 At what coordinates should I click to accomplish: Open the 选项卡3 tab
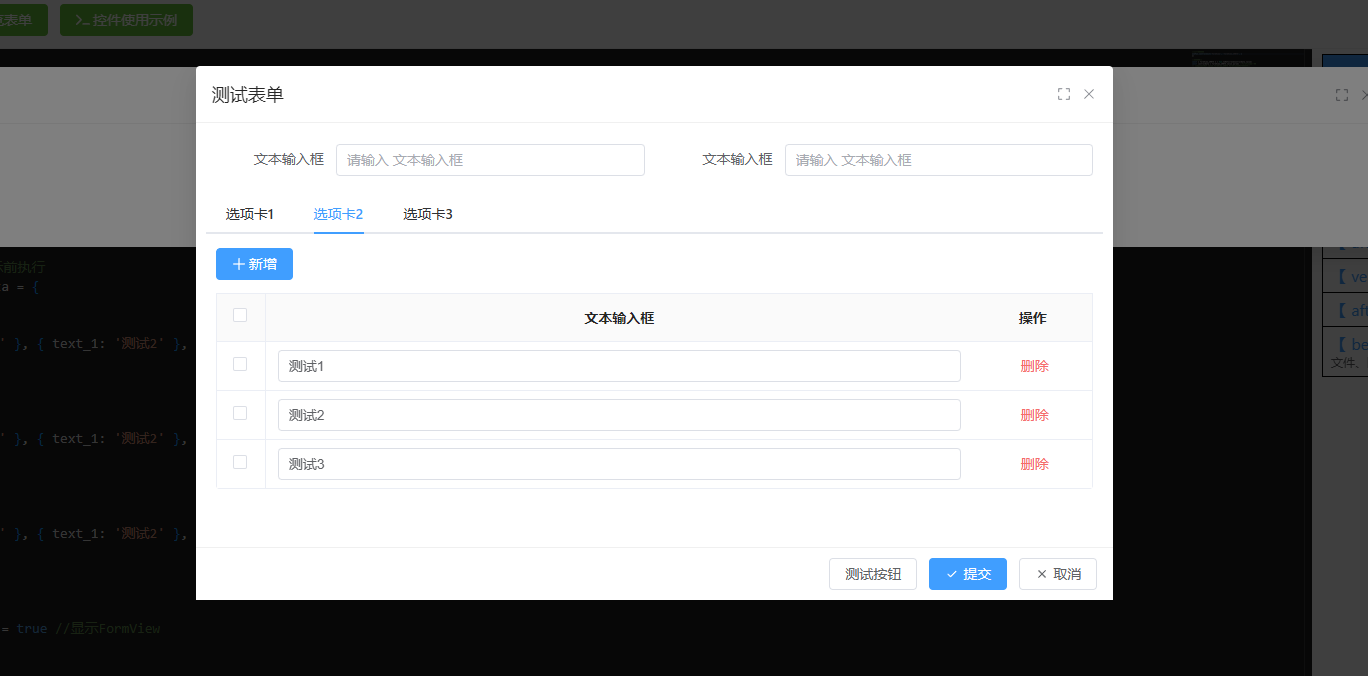(428, 214)
